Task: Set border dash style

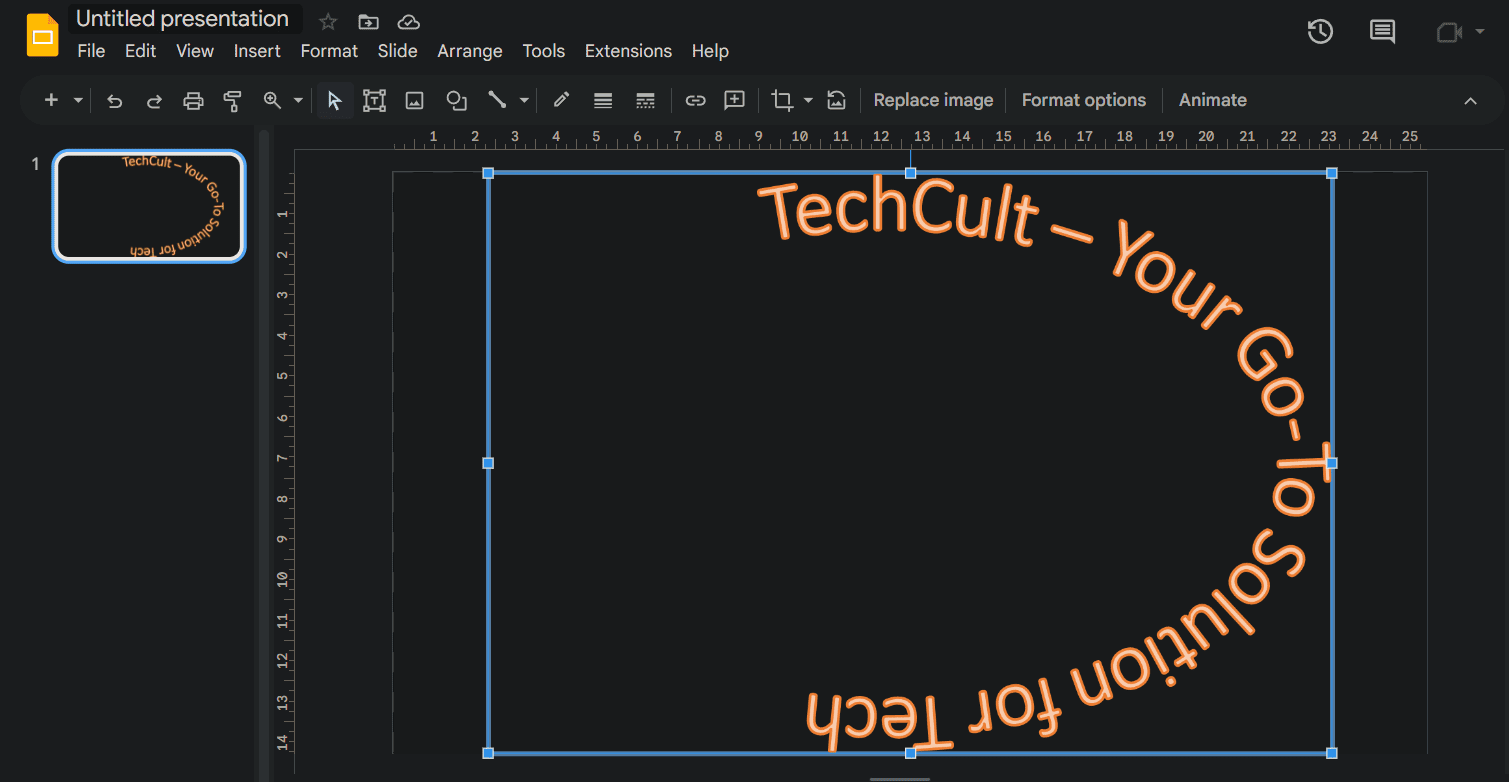Action: coord(645,100)
